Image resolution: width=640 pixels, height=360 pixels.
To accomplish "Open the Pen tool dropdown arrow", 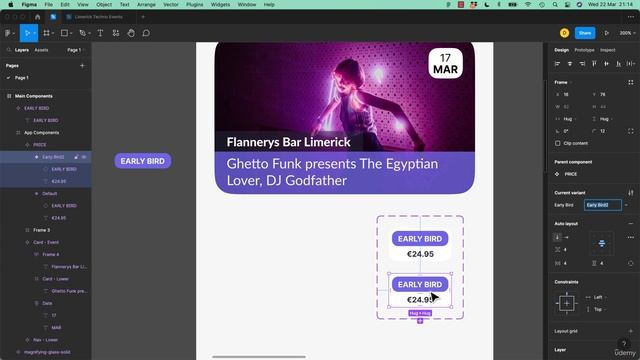I will [89, 33].
